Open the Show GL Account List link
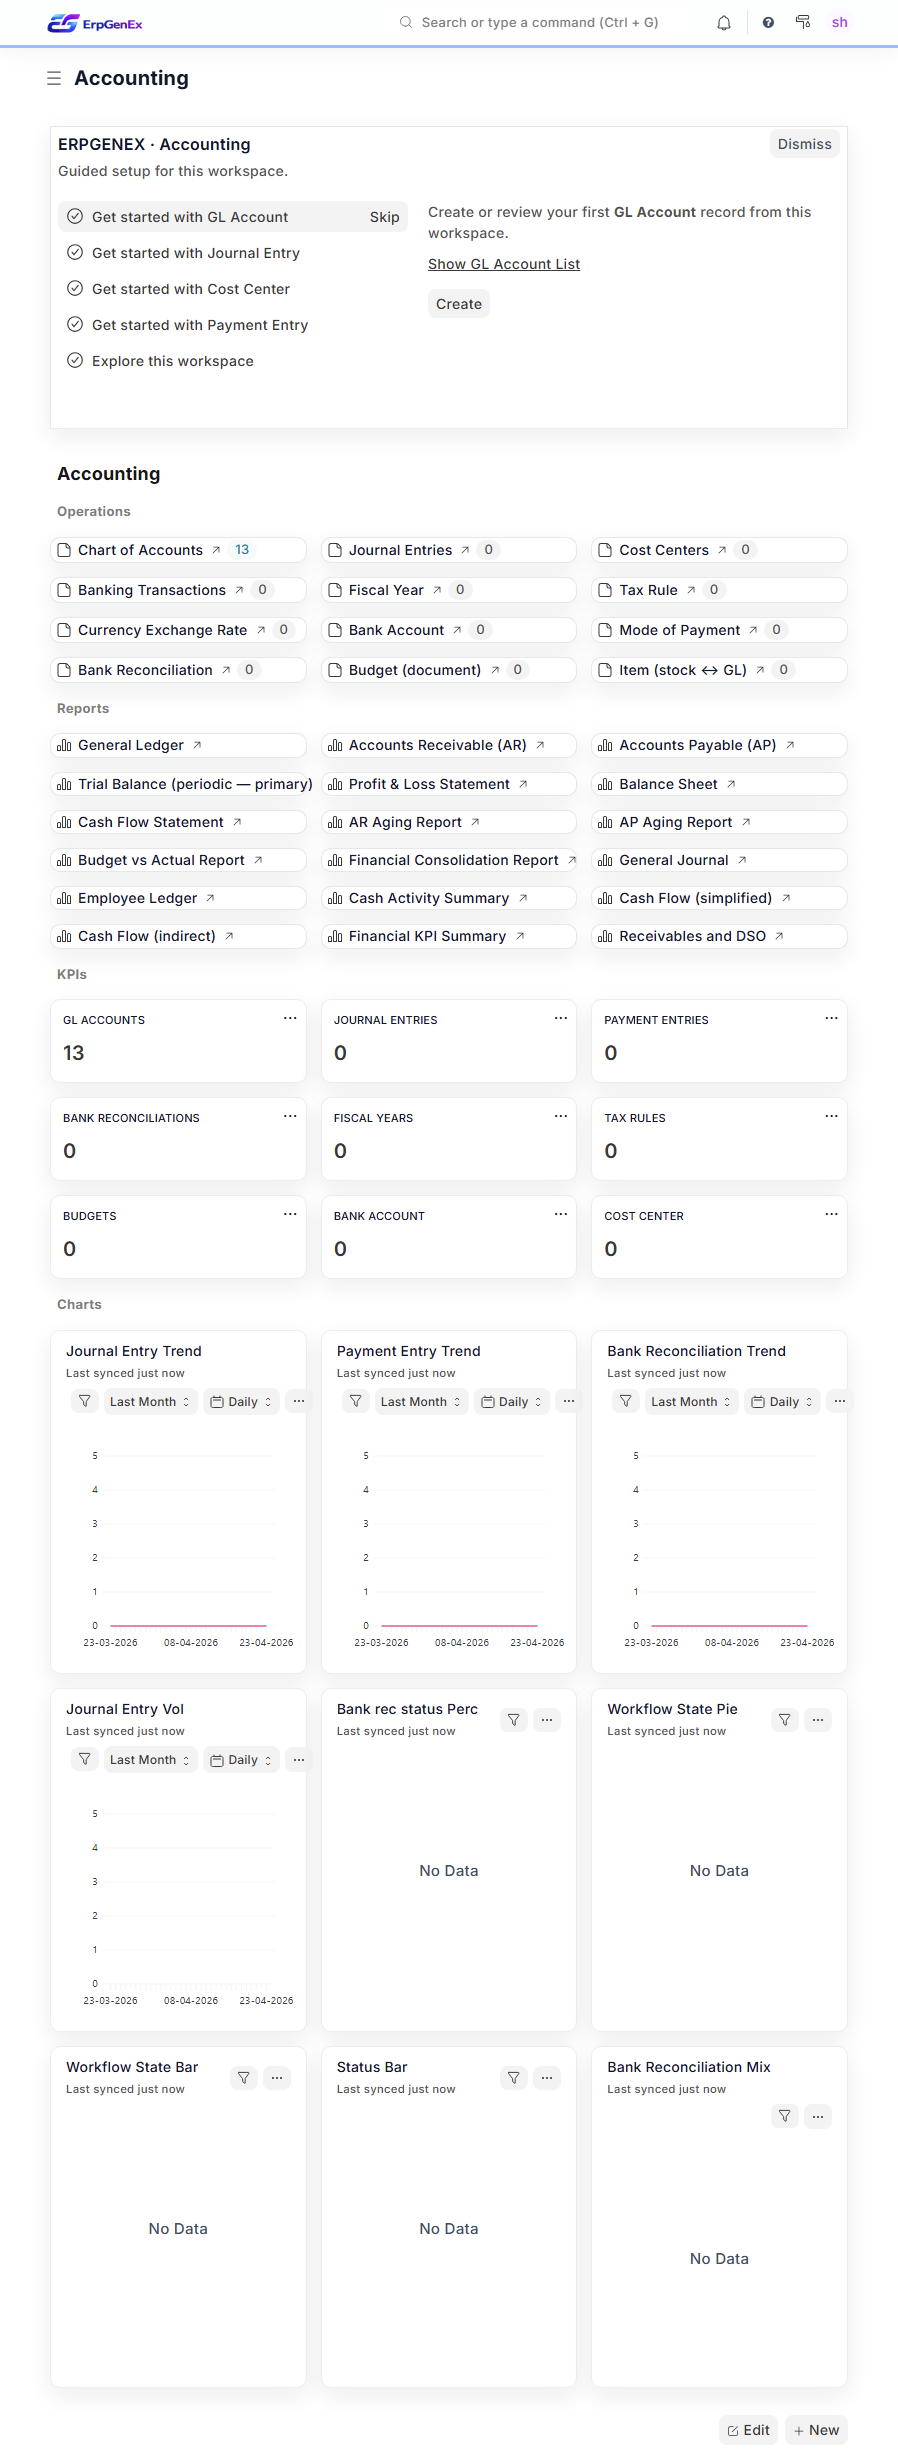This screenshot has height=2451, width=898. (x=503, y=264)
